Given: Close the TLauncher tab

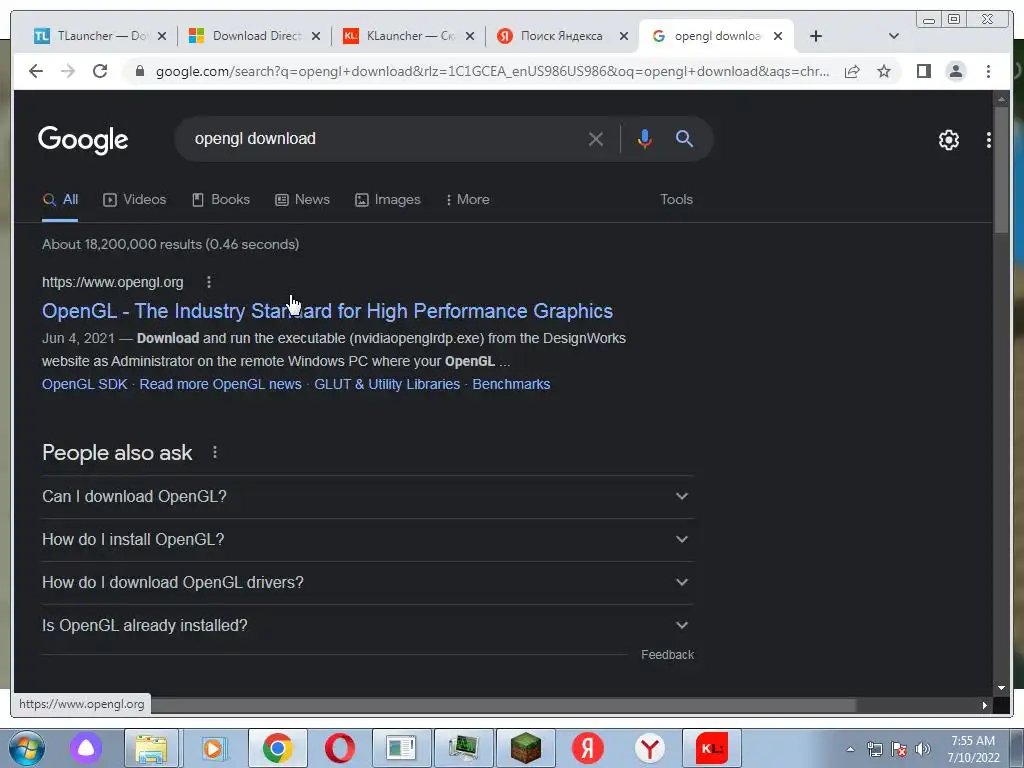Looking at the screenshot, I should pyautogui.click(x=162, y=36).
